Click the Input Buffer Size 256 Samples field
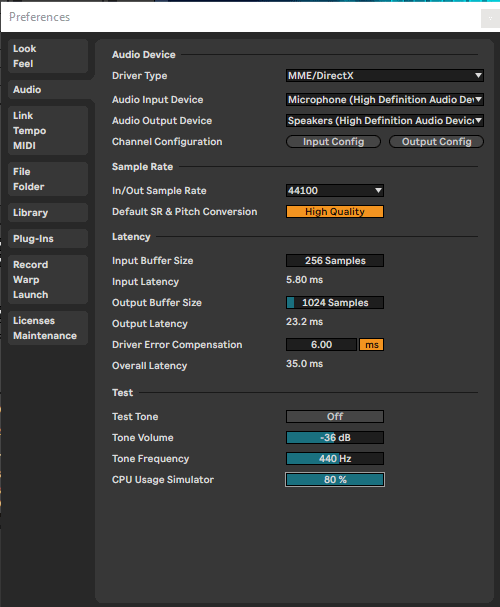The width and height of the screenshot is (500, 607). [x=335, y=261]
